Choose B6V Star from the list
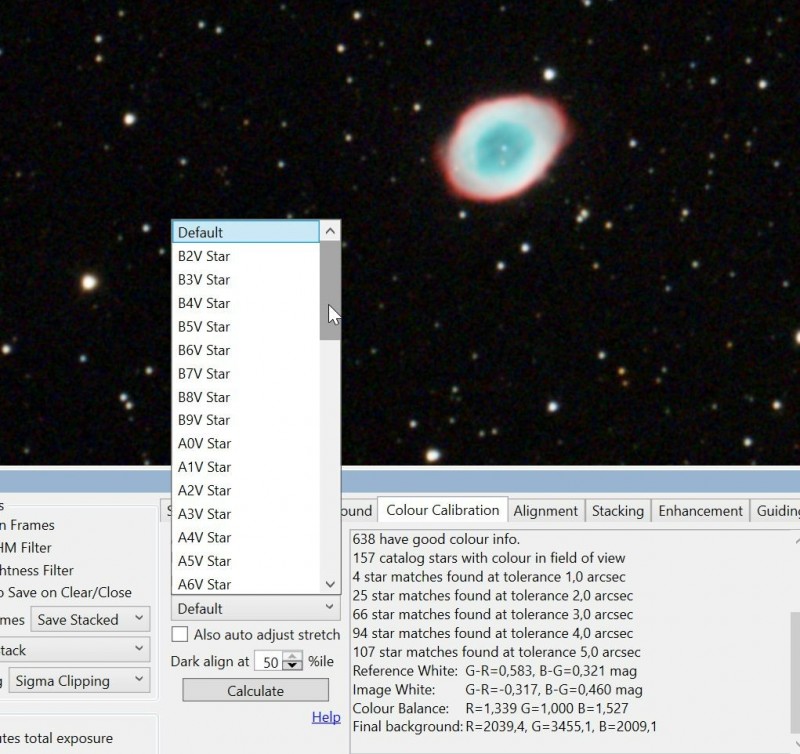This screenshot has width=800, height=754. (246, 350)
